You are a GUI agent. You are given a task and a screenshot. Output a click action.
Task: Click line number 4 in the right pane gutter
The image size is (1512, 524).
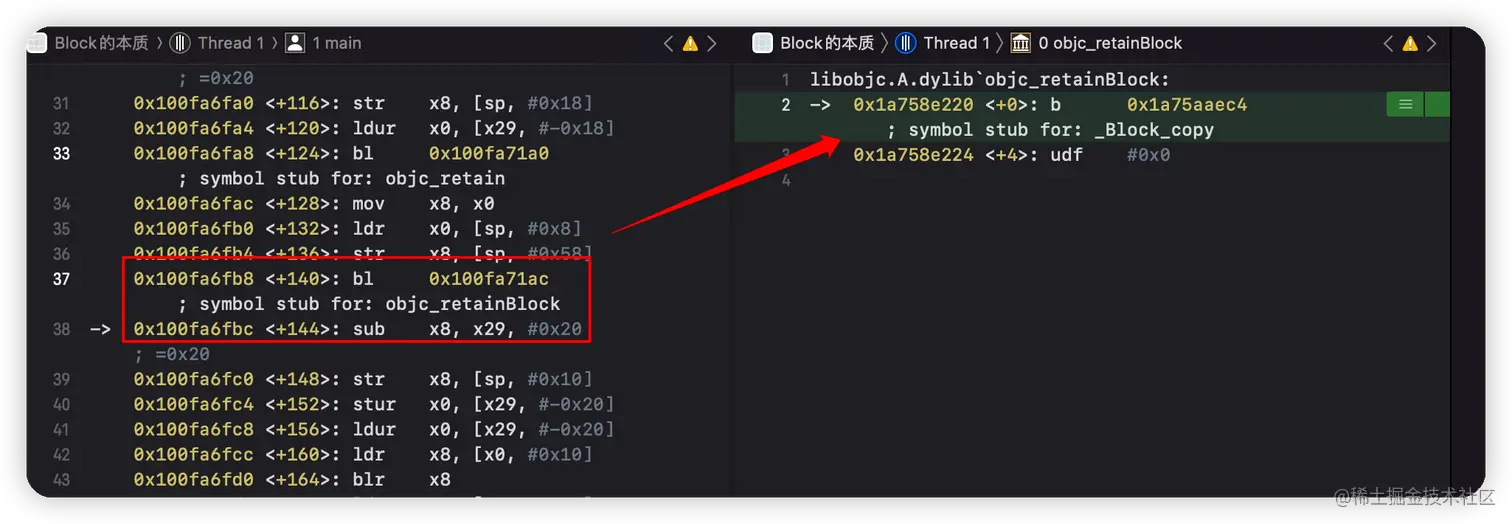[786, 180]
